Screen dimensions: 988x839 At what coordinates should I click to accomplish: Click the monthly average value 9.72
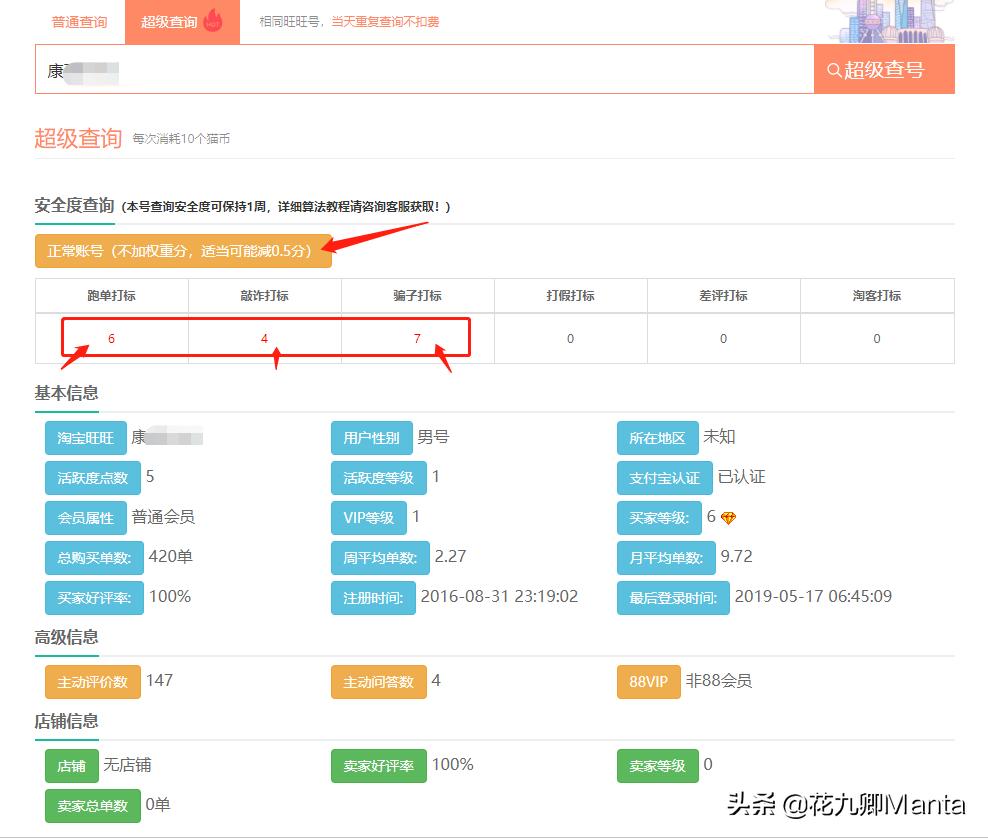click(x=737, y=557)
